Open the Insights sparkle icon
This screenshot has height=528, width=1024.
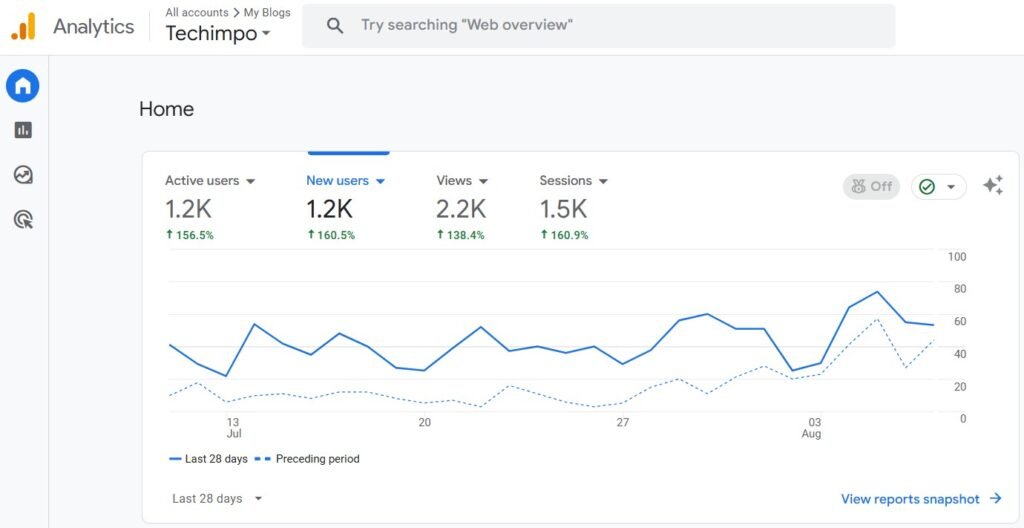[x=992, y=186]
